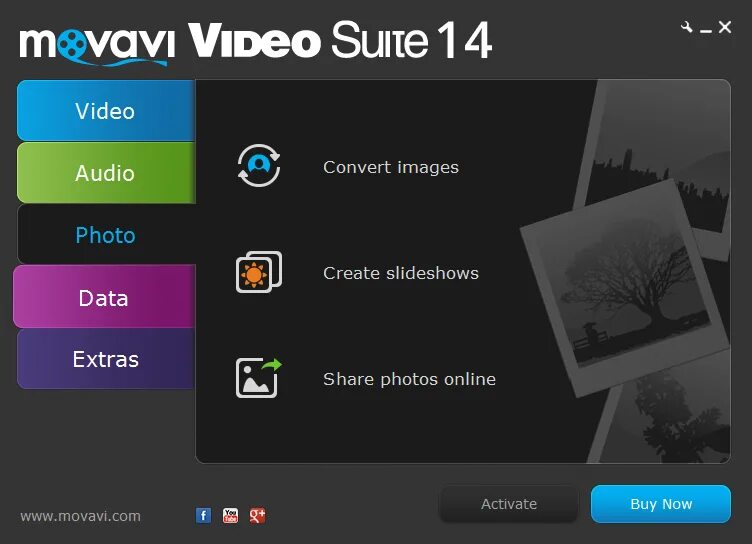Open settings with the wrench icon
This screenshot has width=752, height=544.
click(687, 27)
